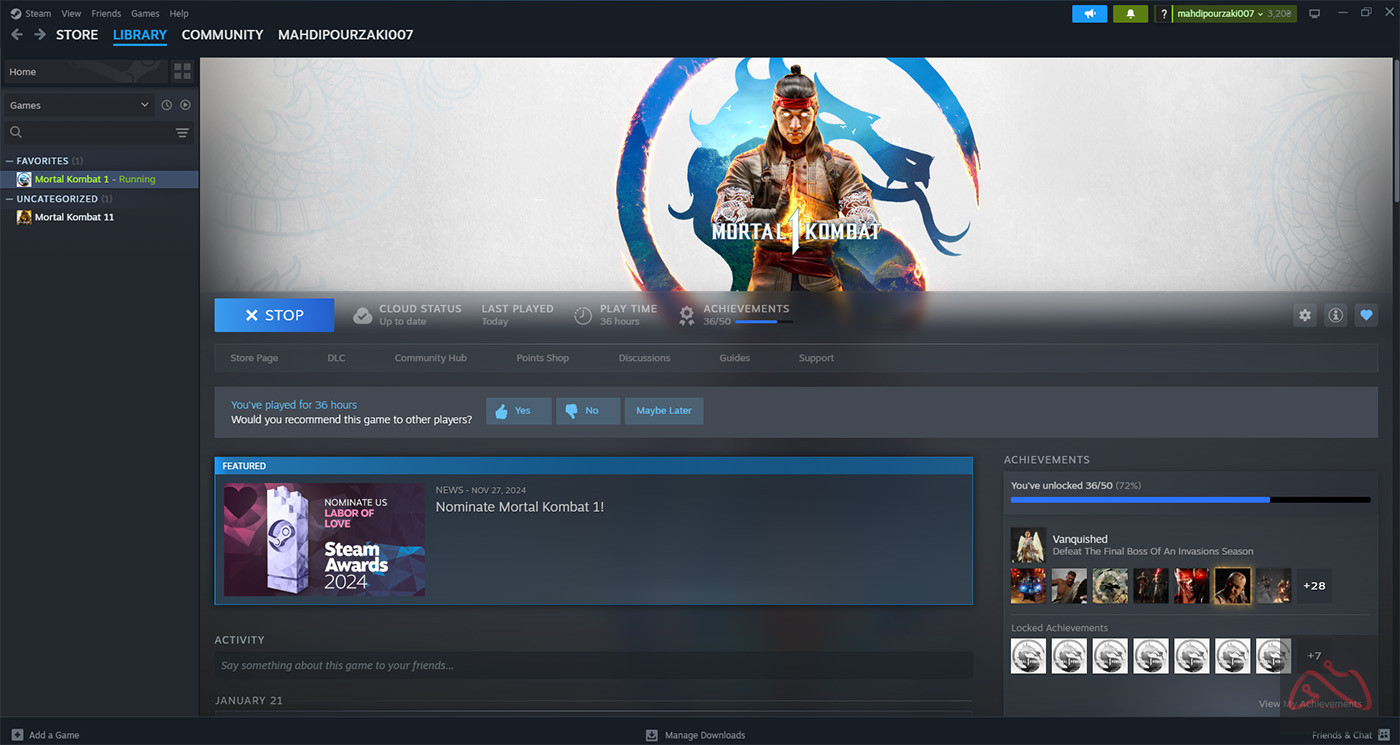Click the advanced filter icon beside search

[x=182, y=132]
